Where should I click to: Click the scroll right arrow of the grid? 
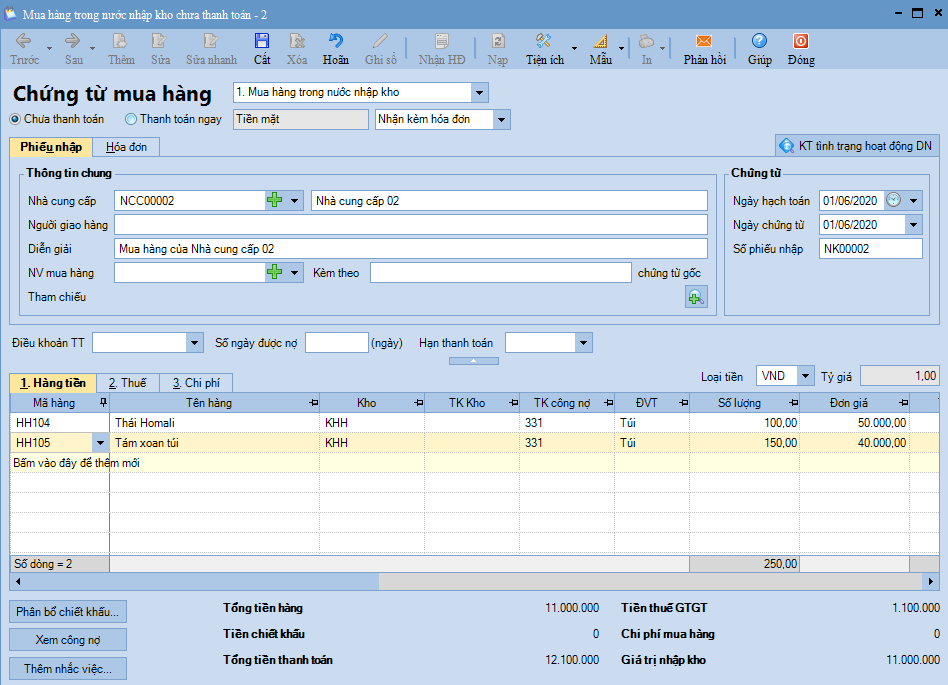point(931,582)
